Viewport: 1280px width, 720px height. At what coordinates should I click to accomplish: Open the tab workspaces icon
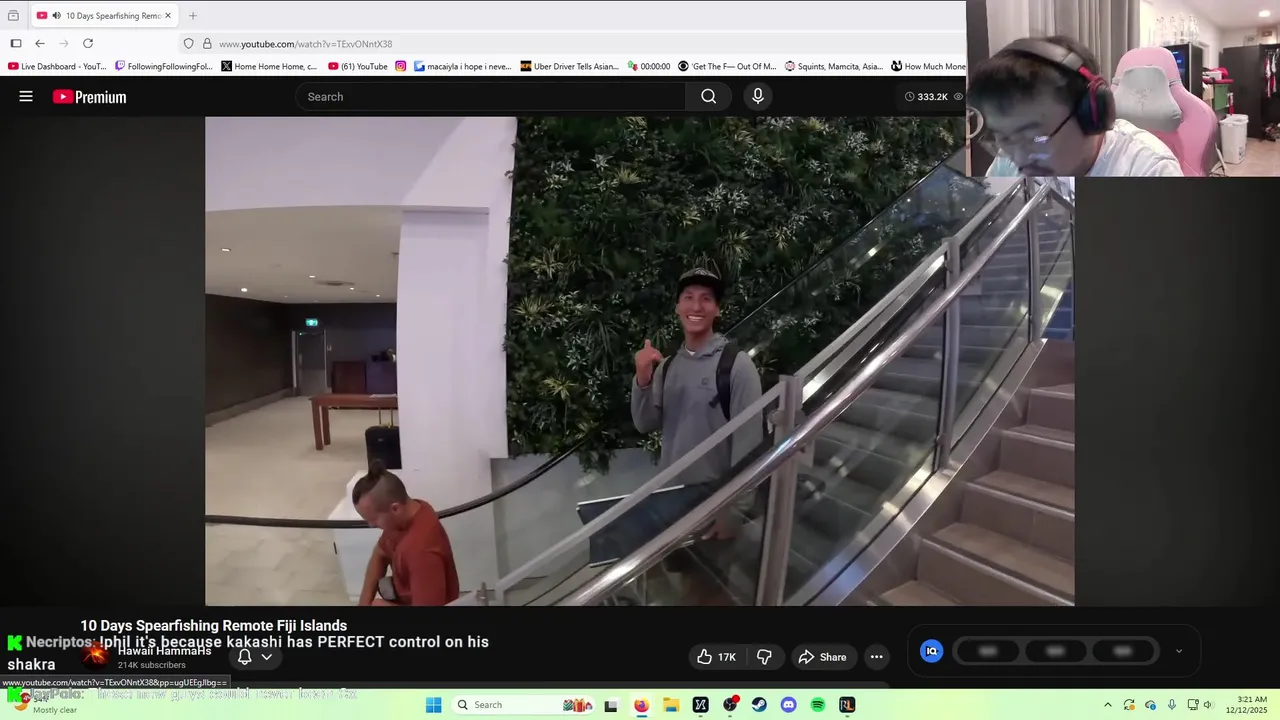pos(13,16)
